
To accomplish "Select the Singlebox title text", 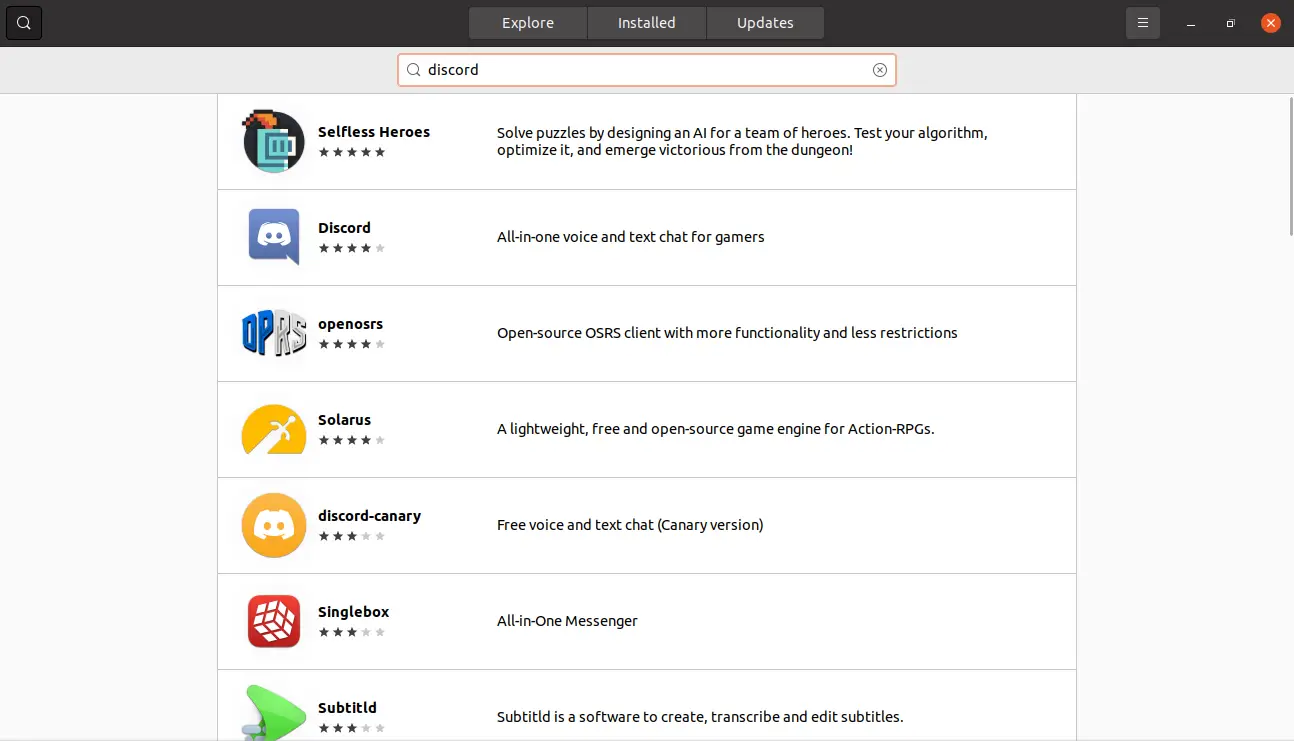I will click(x=353, y=612).
